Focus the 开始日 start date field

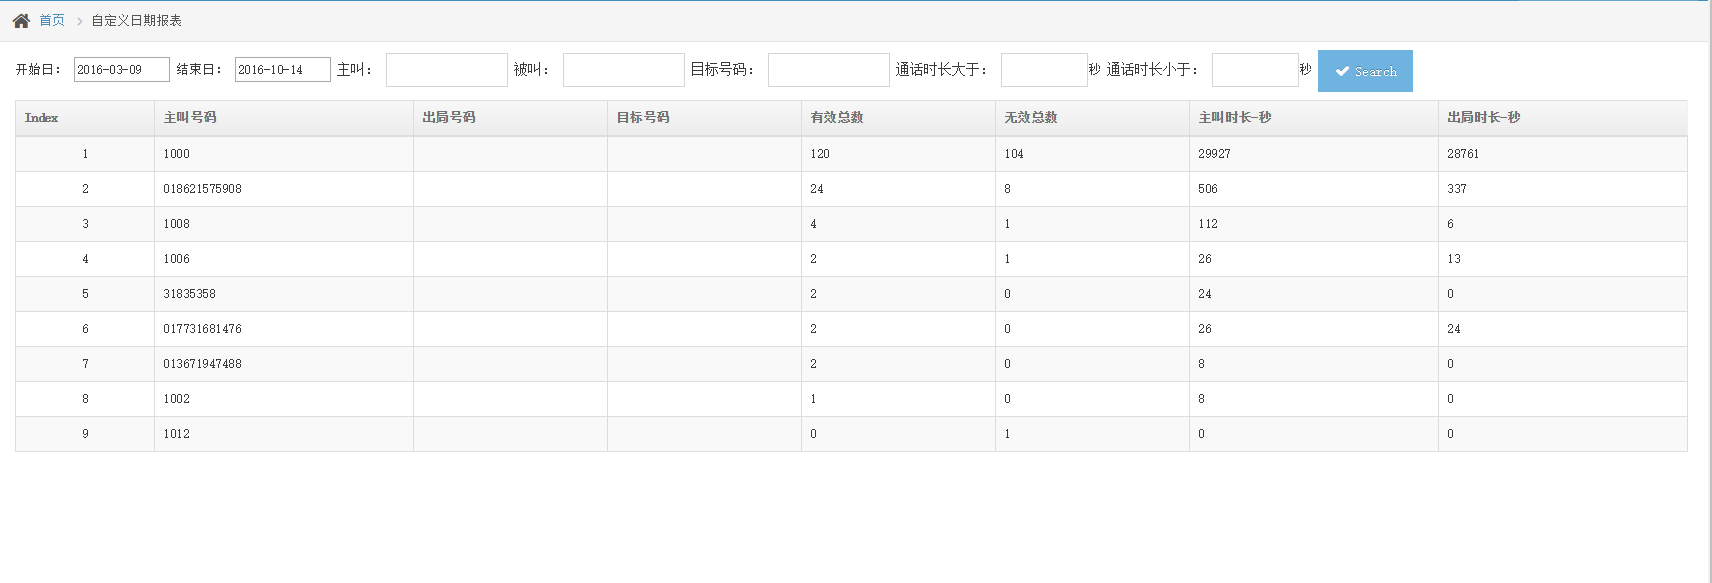tap(121, 70)
